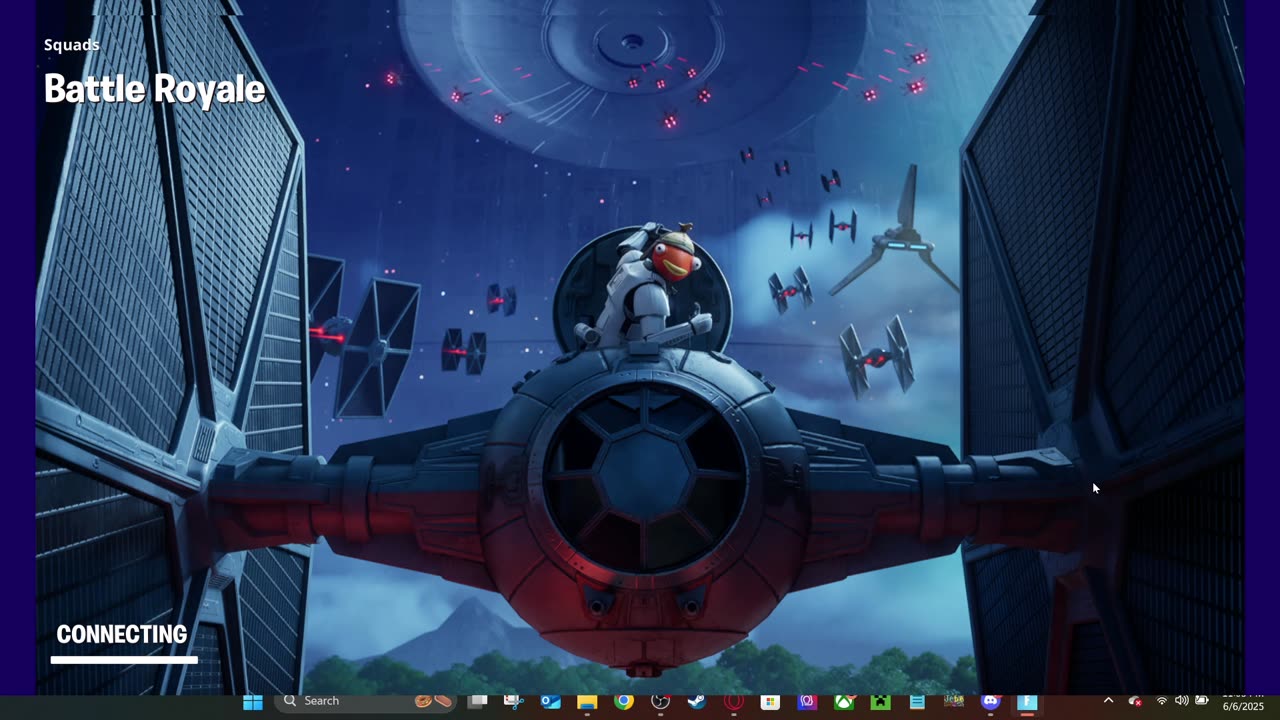This screenshot has height=720, width=1280.
Task: Open the Xbox app from taskbar
Action: coord(843,702)
